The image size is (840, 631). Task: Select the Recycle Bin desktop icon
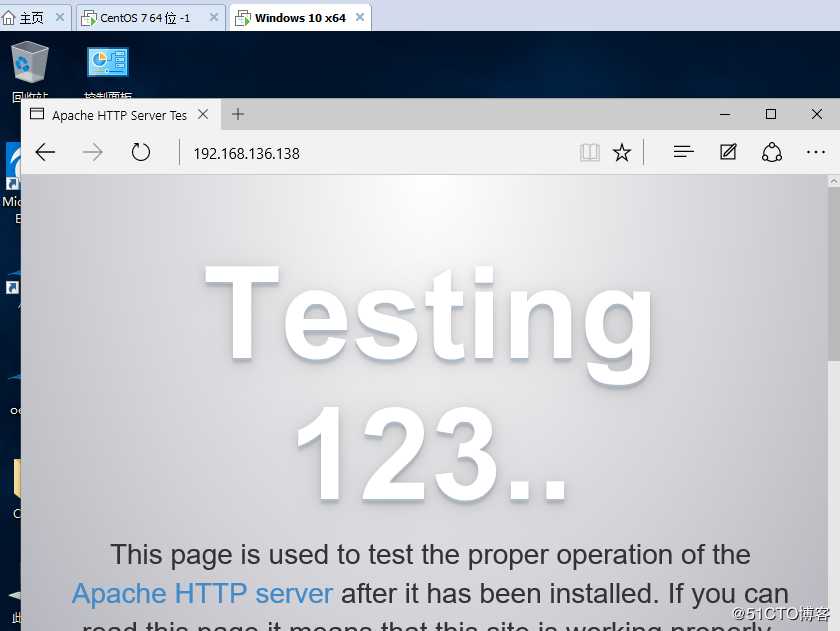pyautogui.click(x=29, y=70)
